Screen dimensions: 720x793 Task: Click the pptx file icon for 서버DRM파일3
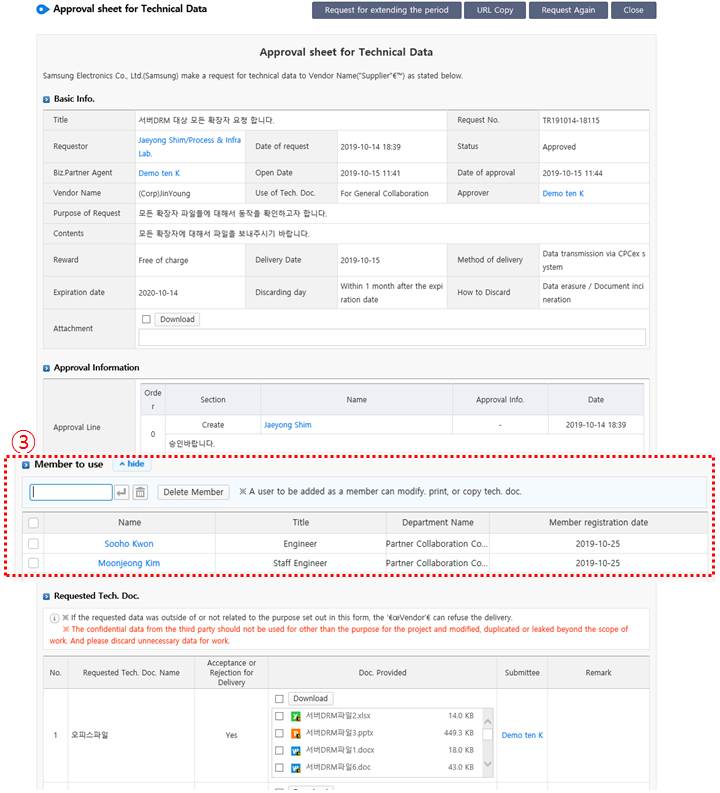pos(296,733)
